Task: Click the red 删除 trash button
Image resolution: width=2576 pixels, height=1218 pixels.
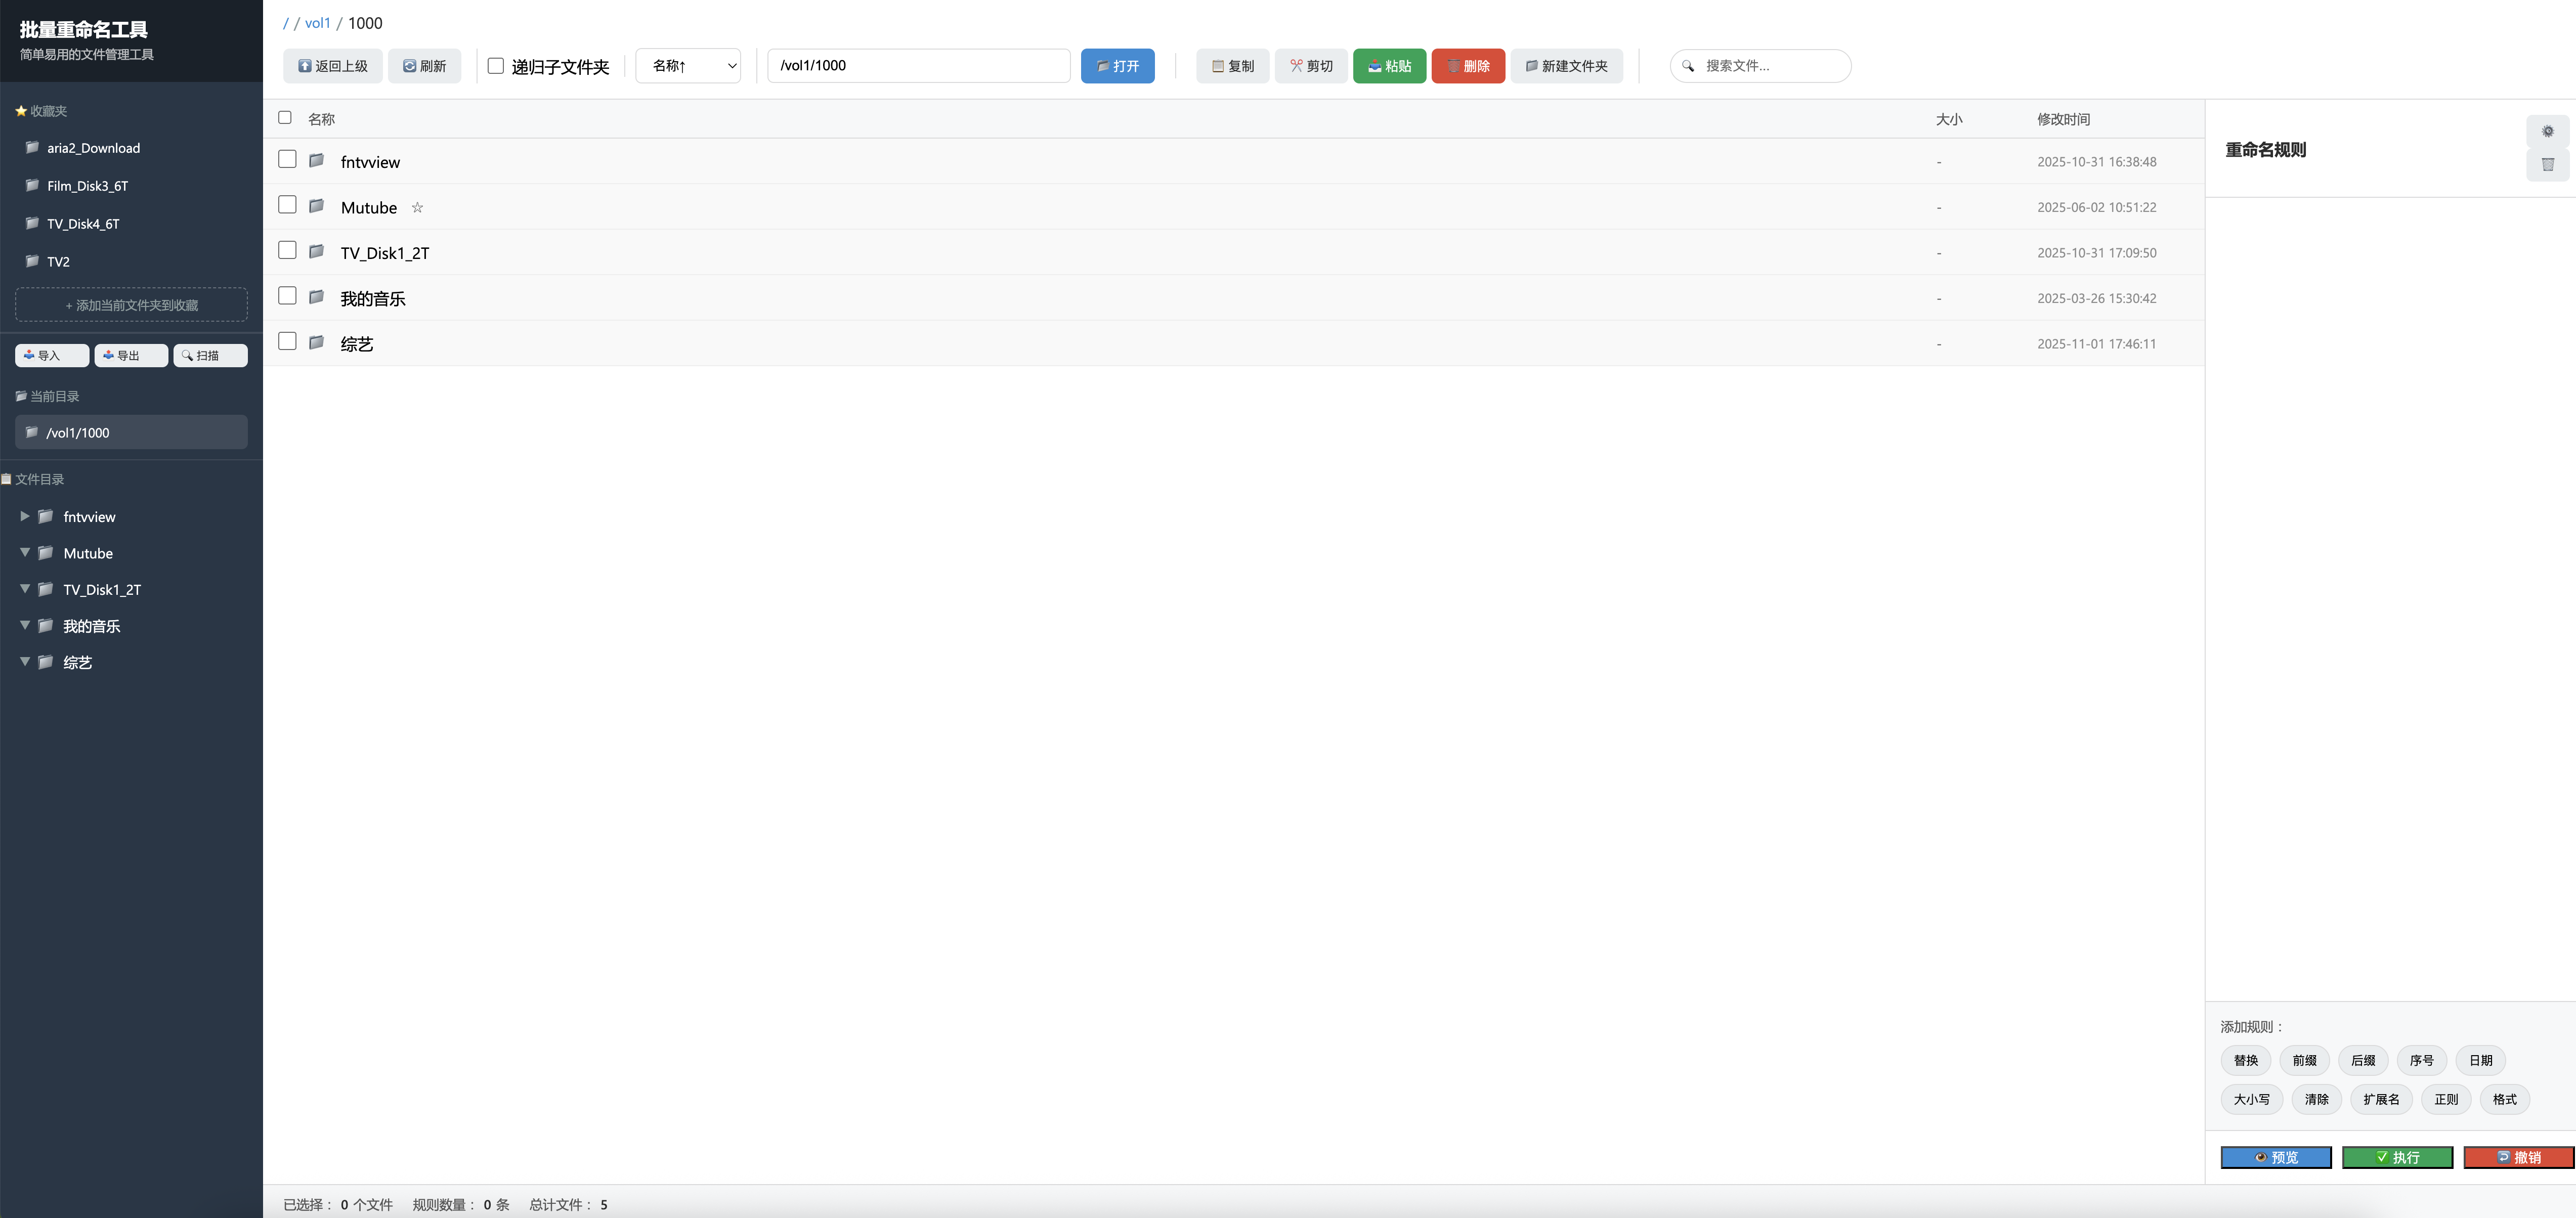Action: pyautogui.click(x=1467, y=66)
